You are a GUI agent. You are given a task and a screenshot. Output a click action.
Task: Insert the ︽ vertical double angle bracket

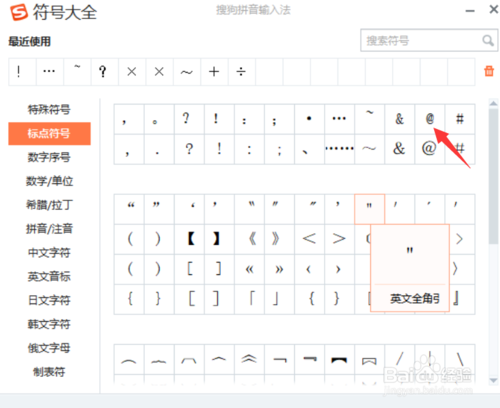point(249,359)
